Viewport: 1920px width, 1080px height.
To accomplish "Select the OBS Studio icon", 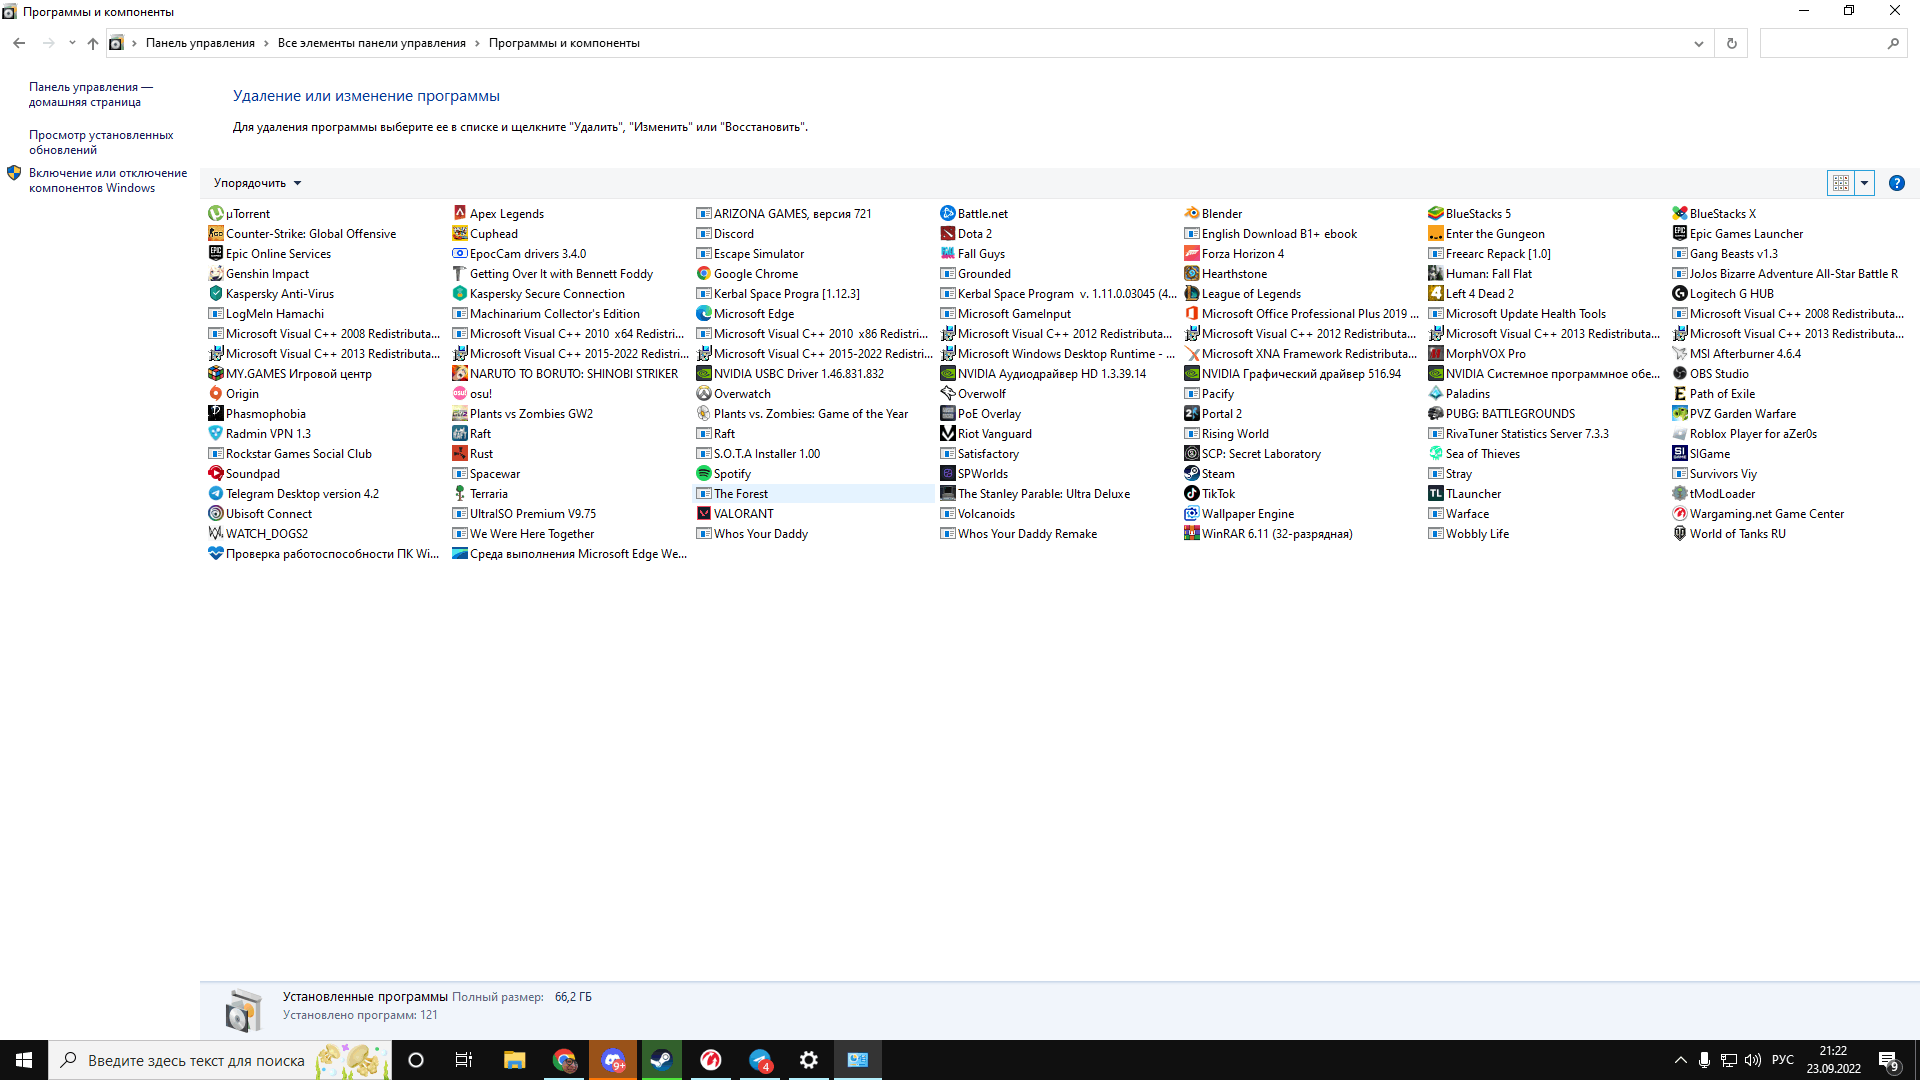I will coord(1679,373).
